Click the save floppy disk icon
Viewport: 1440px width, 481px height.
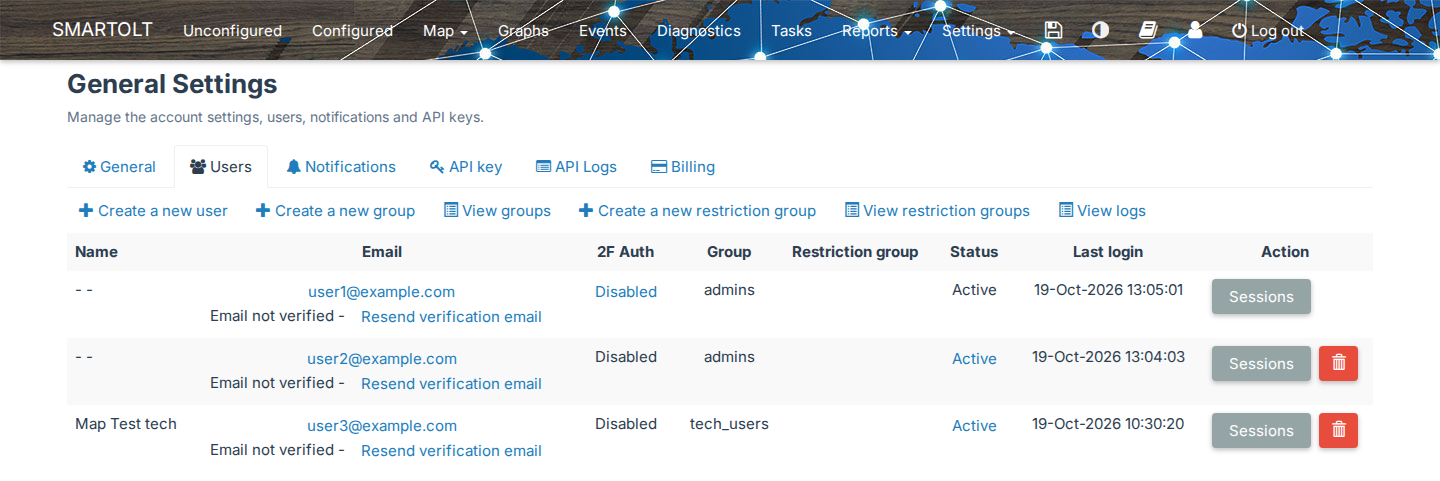1052,30
